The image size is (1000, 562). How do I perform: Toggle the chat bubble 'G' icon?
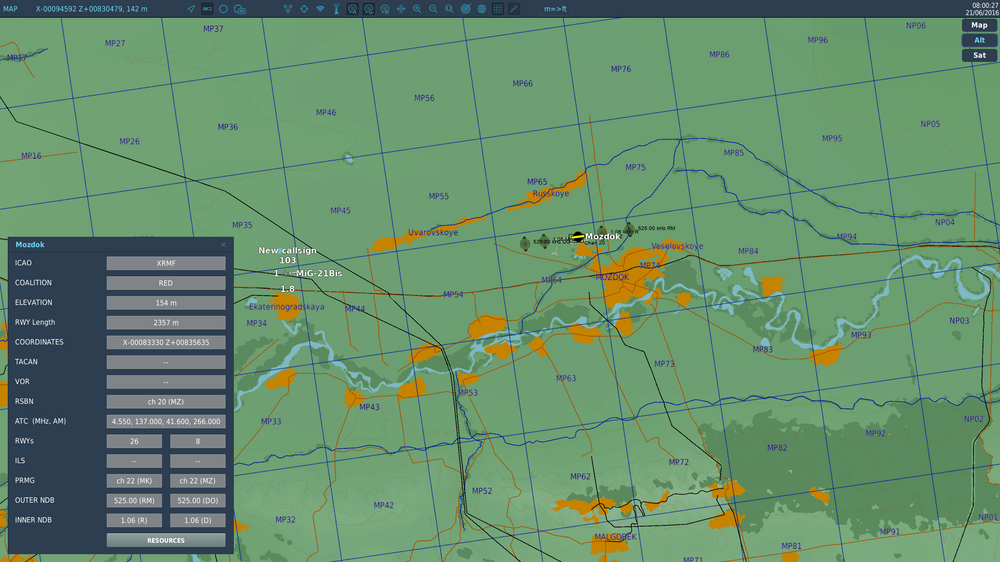369,9
